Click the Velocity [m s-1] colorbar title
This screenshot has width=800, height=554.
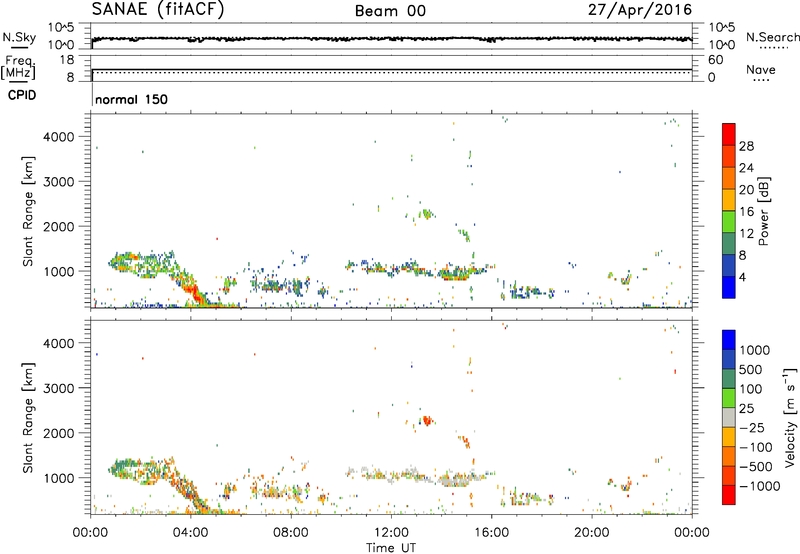click(790, 417)
